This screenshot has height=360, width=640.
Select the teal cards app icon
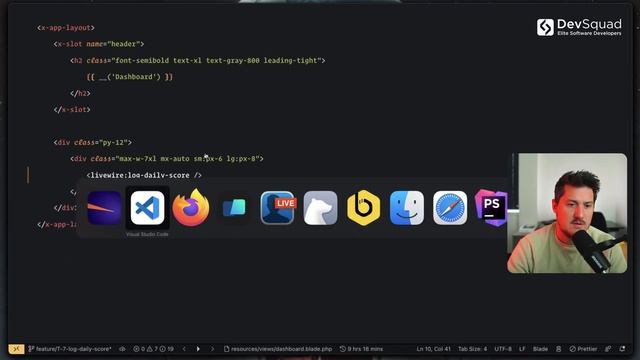tap(234, 208)
